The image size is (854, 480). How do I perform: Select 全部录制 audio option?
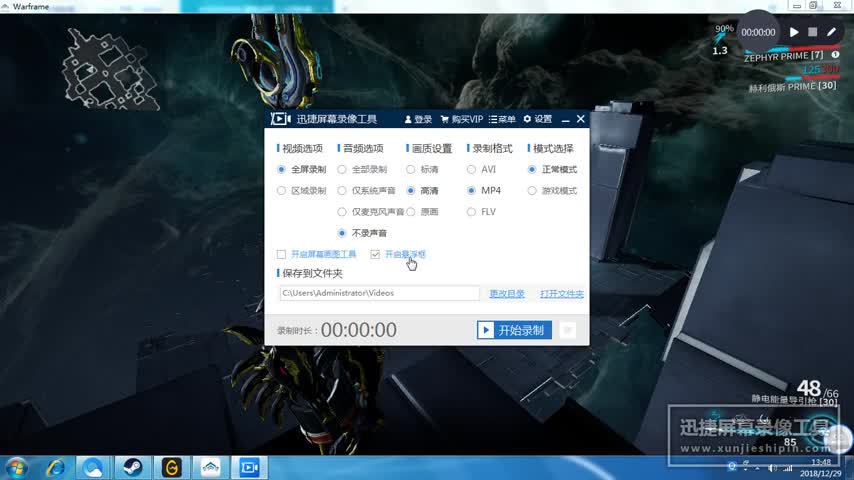pyautogui.click(x=363, y=169)
